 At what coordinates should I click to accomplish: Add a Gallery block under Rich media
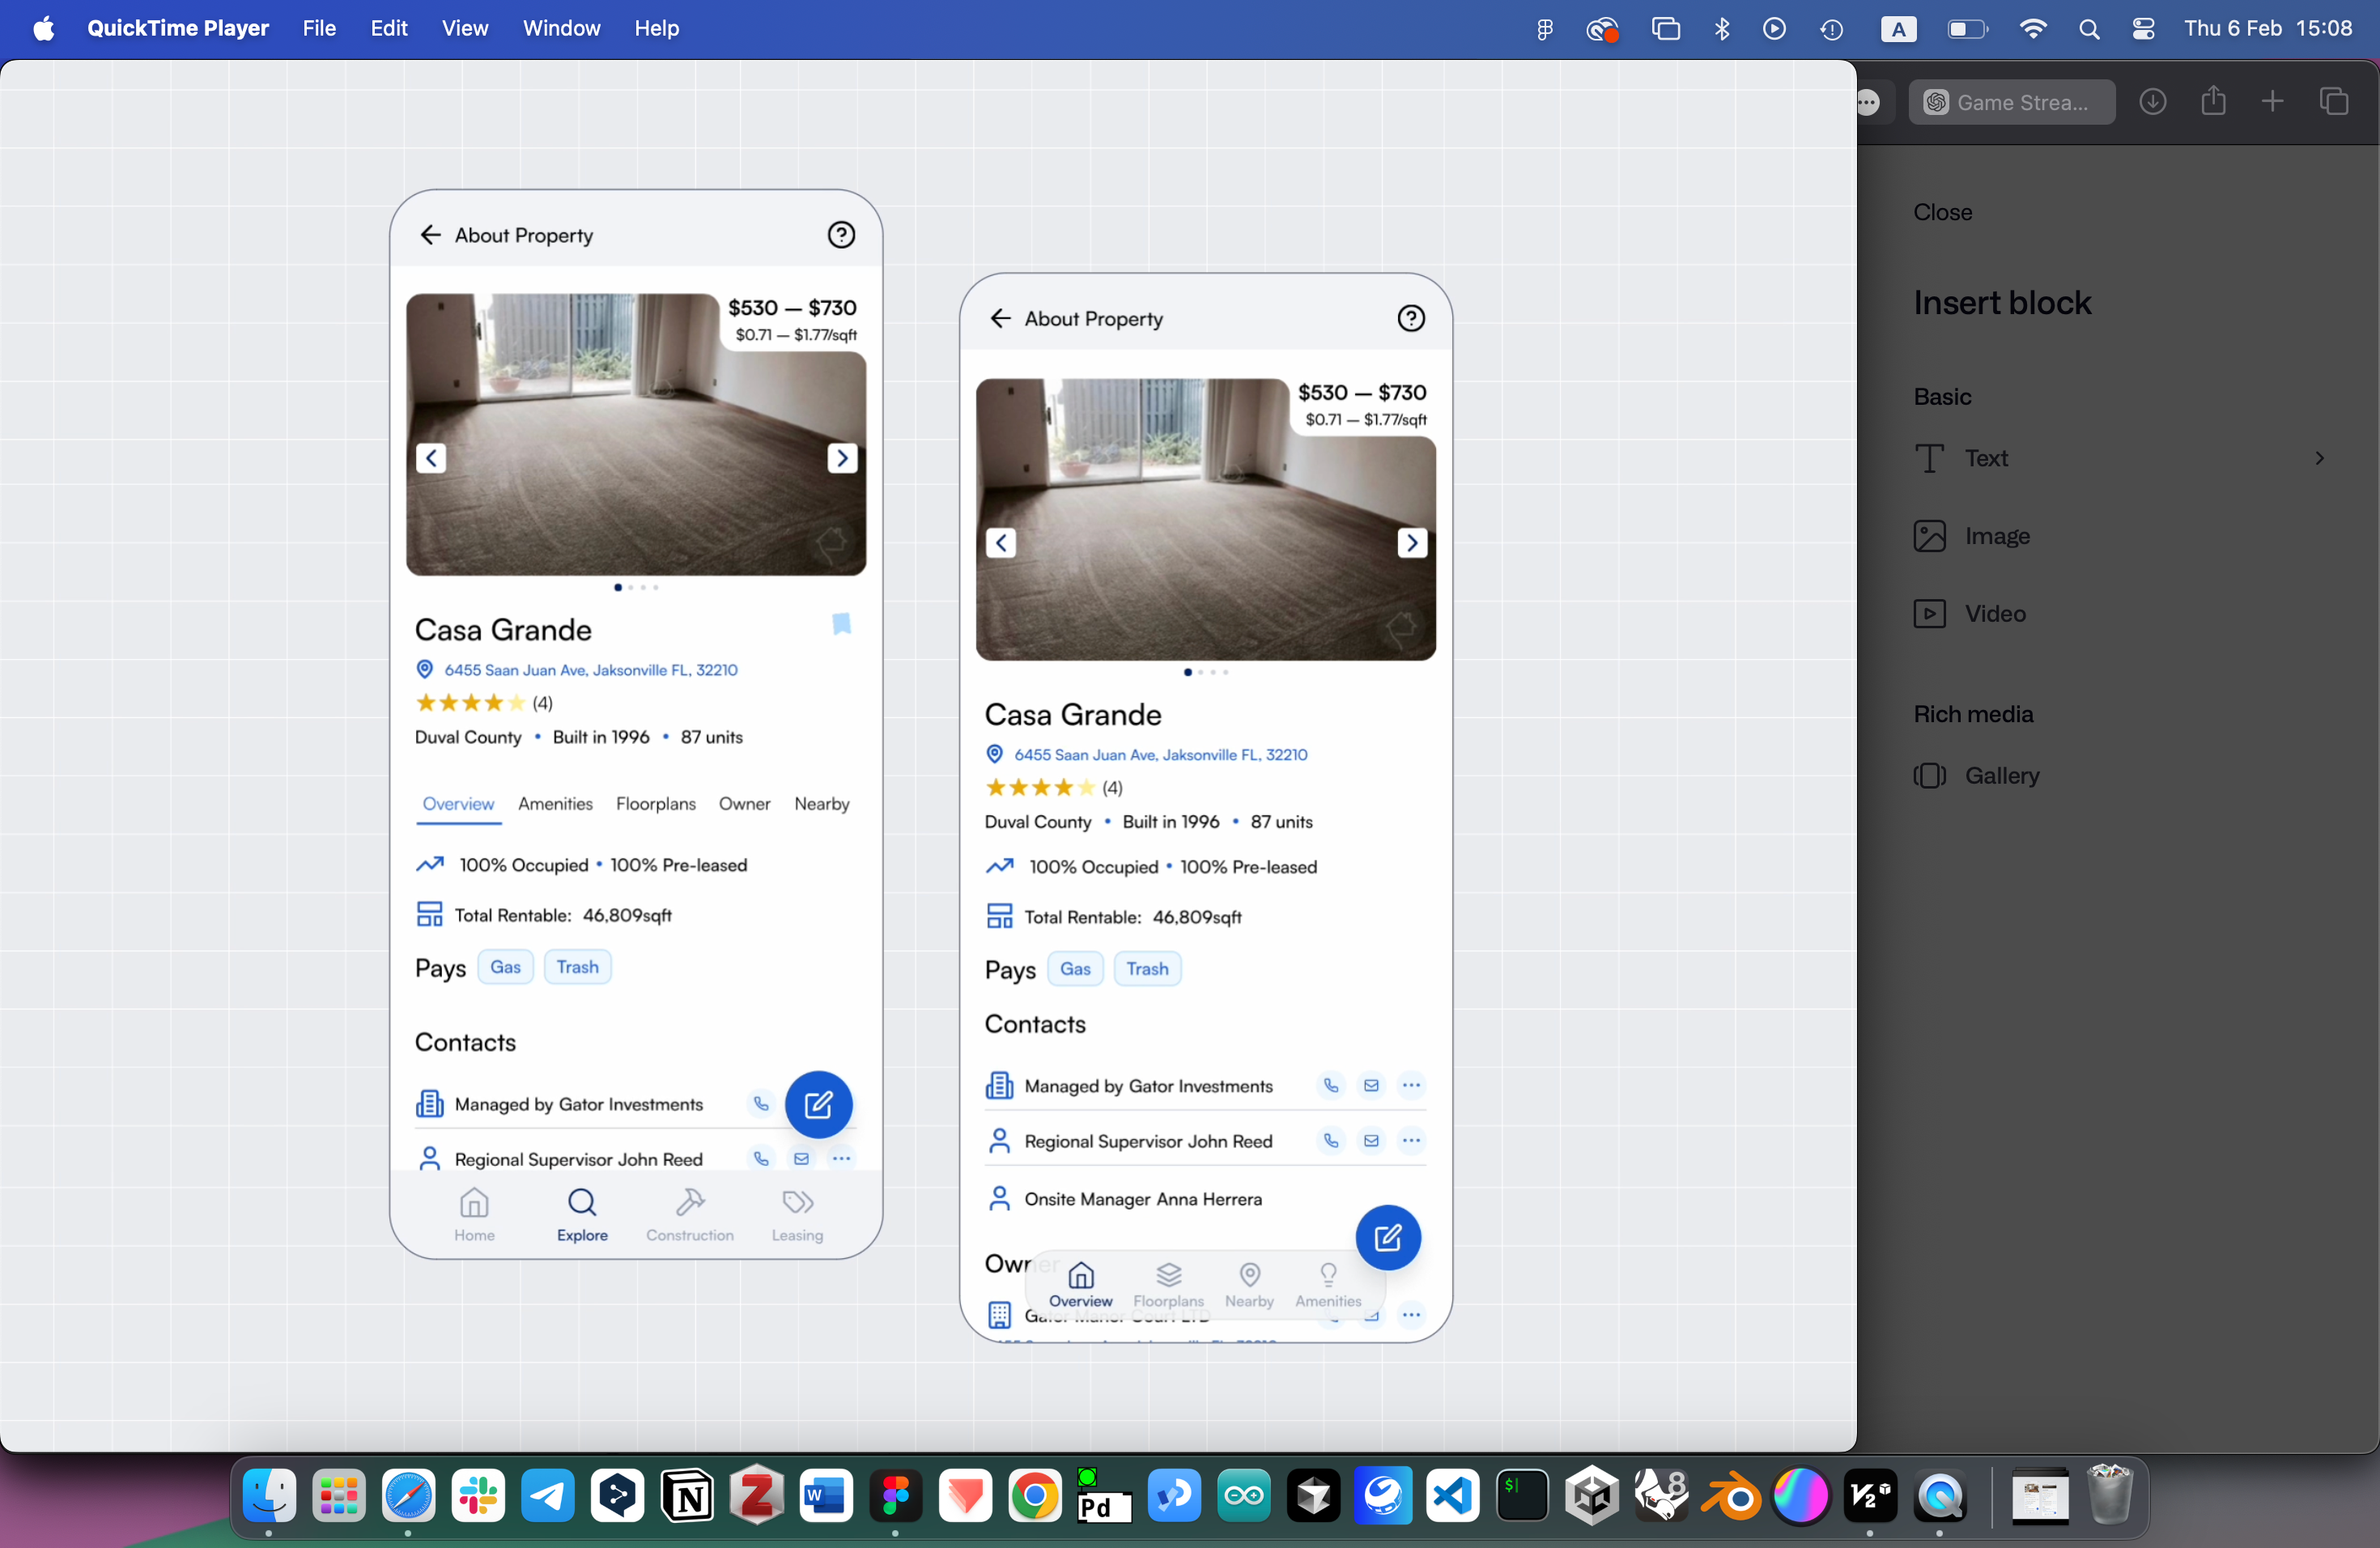pyautogui.click(x=2003, y=775)
